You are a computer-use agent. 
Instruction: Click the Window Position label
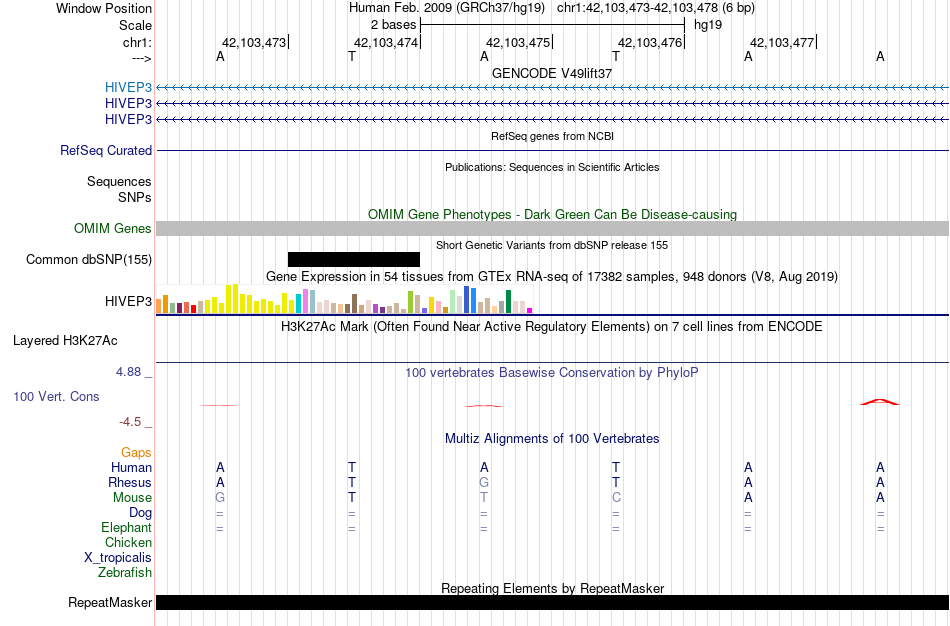(104, 8)
